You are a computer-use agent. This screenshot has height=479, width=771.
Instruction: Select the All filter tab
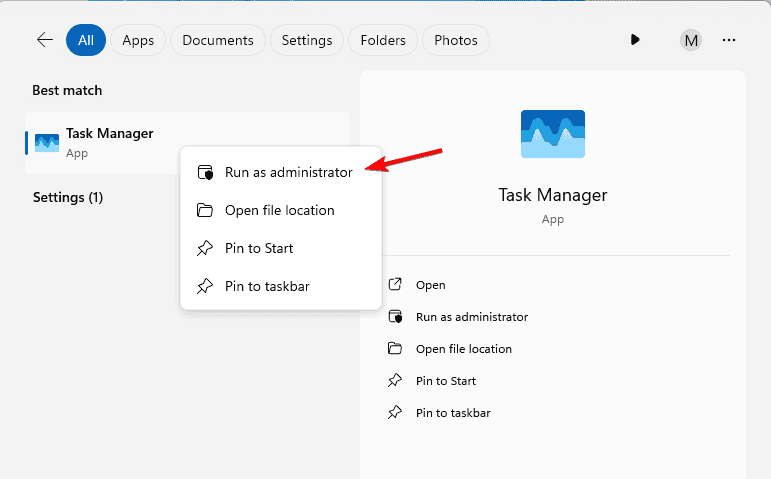pos(86,40)
